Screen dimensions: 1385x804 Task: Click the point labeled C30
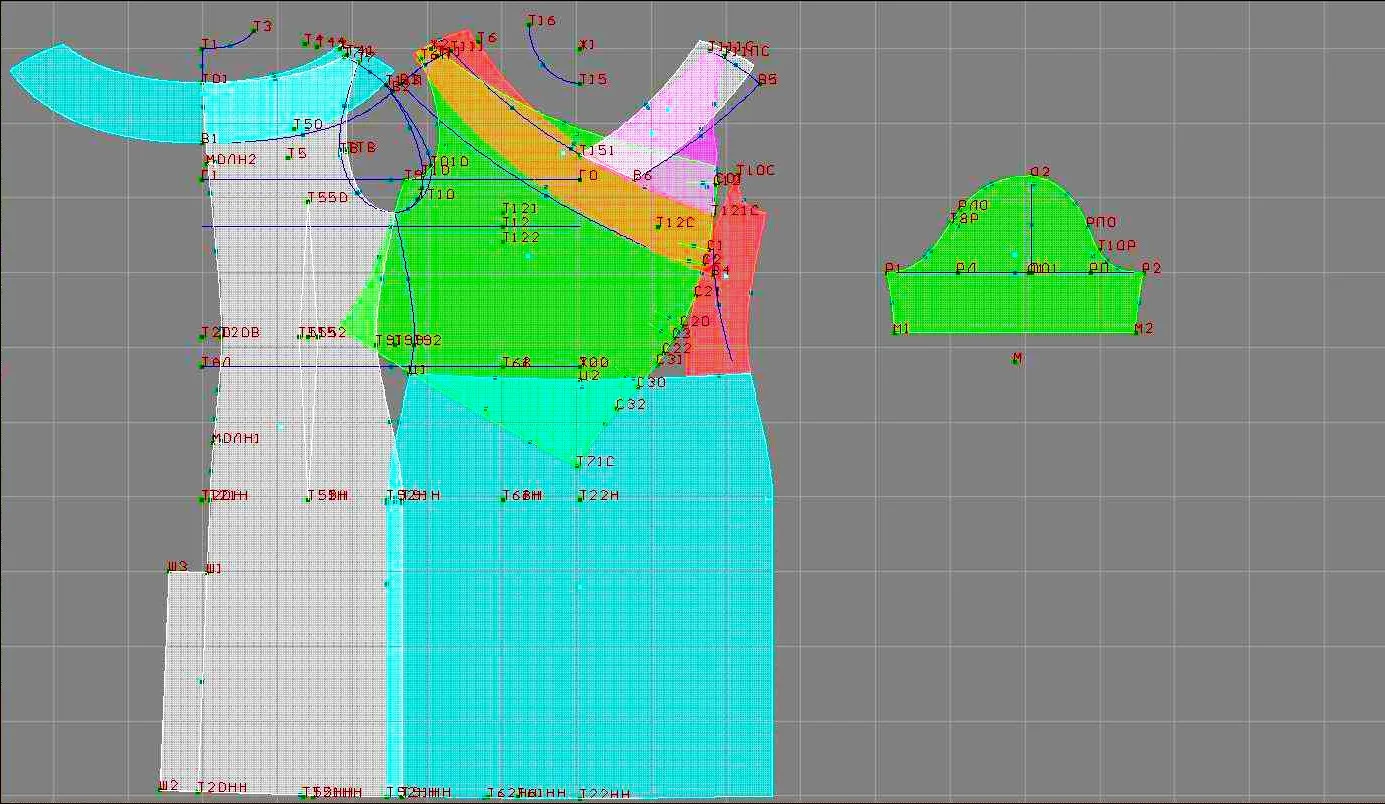(x=652, y=383)
